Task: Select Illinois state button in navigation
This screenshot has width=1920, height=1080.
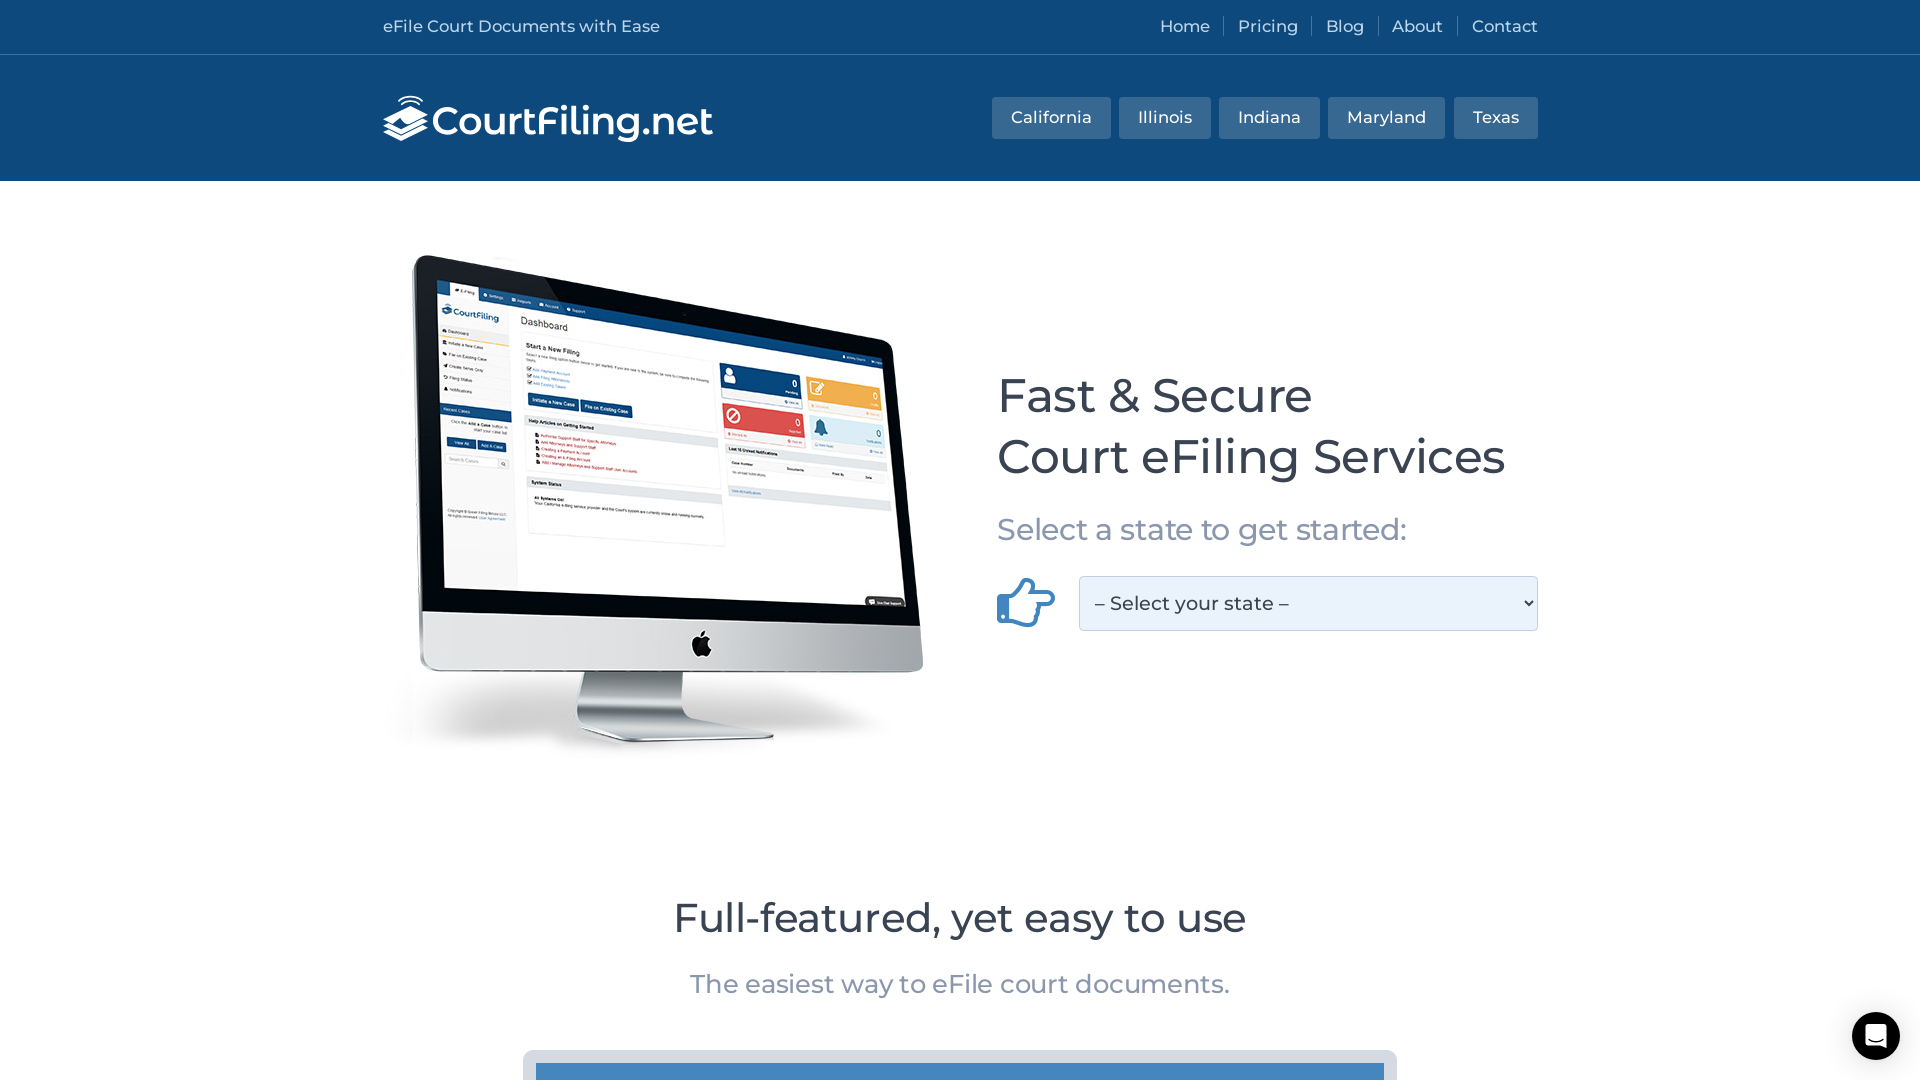Action: 1164,117
